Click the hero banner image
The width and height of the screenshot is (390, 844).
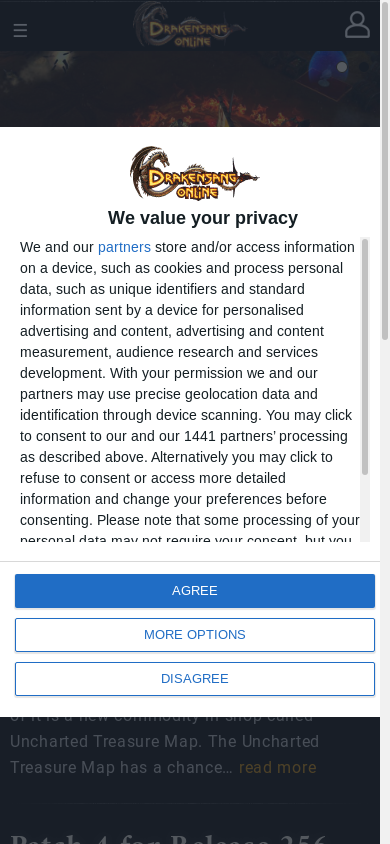point(190,89)
